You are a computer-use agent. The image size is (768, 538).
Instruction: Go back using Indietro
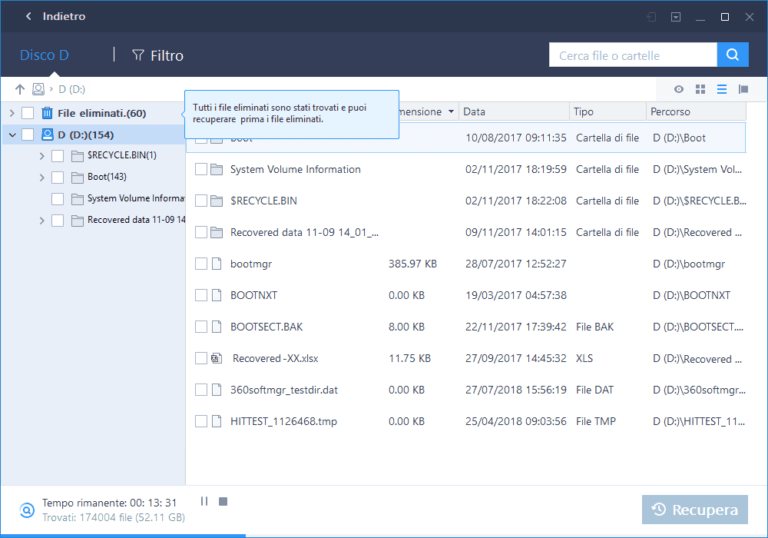pos(55,17)
